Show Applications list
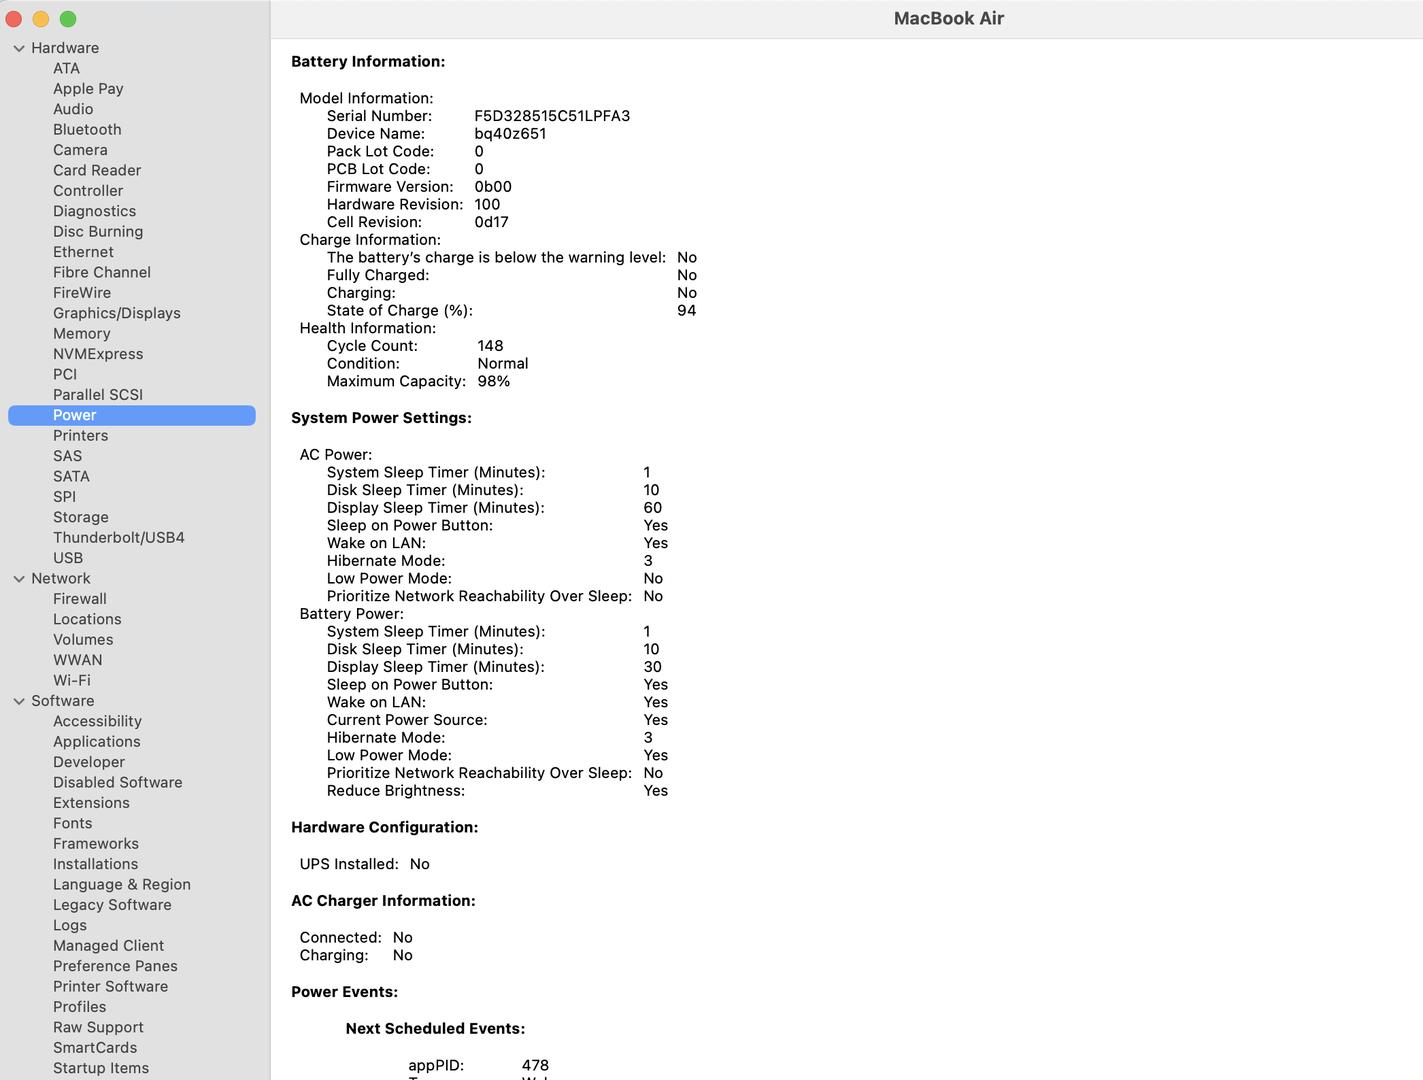1423x1080 pixels. click(97, 742)
